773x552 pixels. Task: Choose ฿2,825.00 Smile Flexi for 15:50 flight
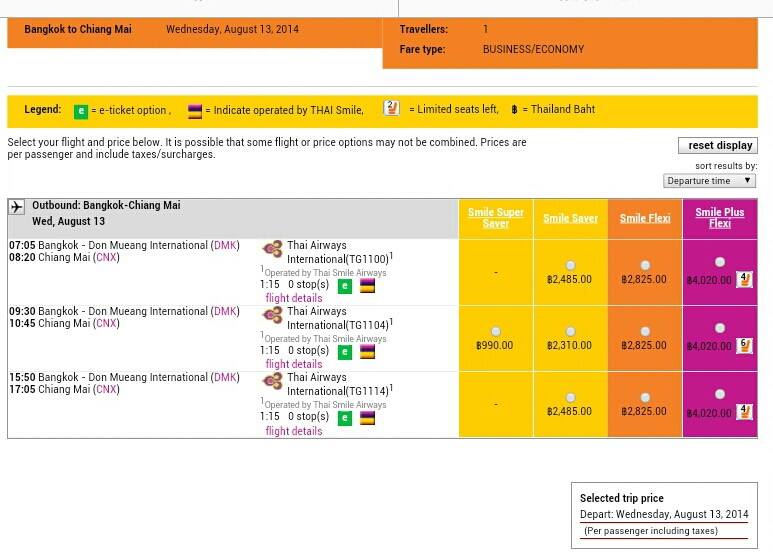[645, 397]
